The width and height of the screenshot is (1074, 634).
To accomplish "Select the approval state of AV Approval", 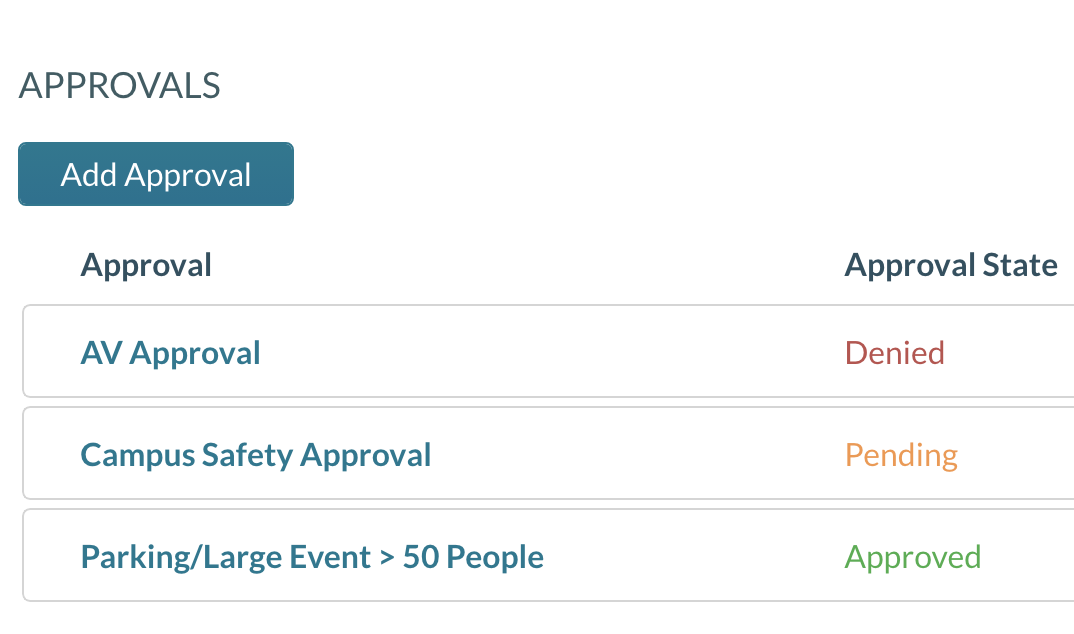I will point(894,353).
